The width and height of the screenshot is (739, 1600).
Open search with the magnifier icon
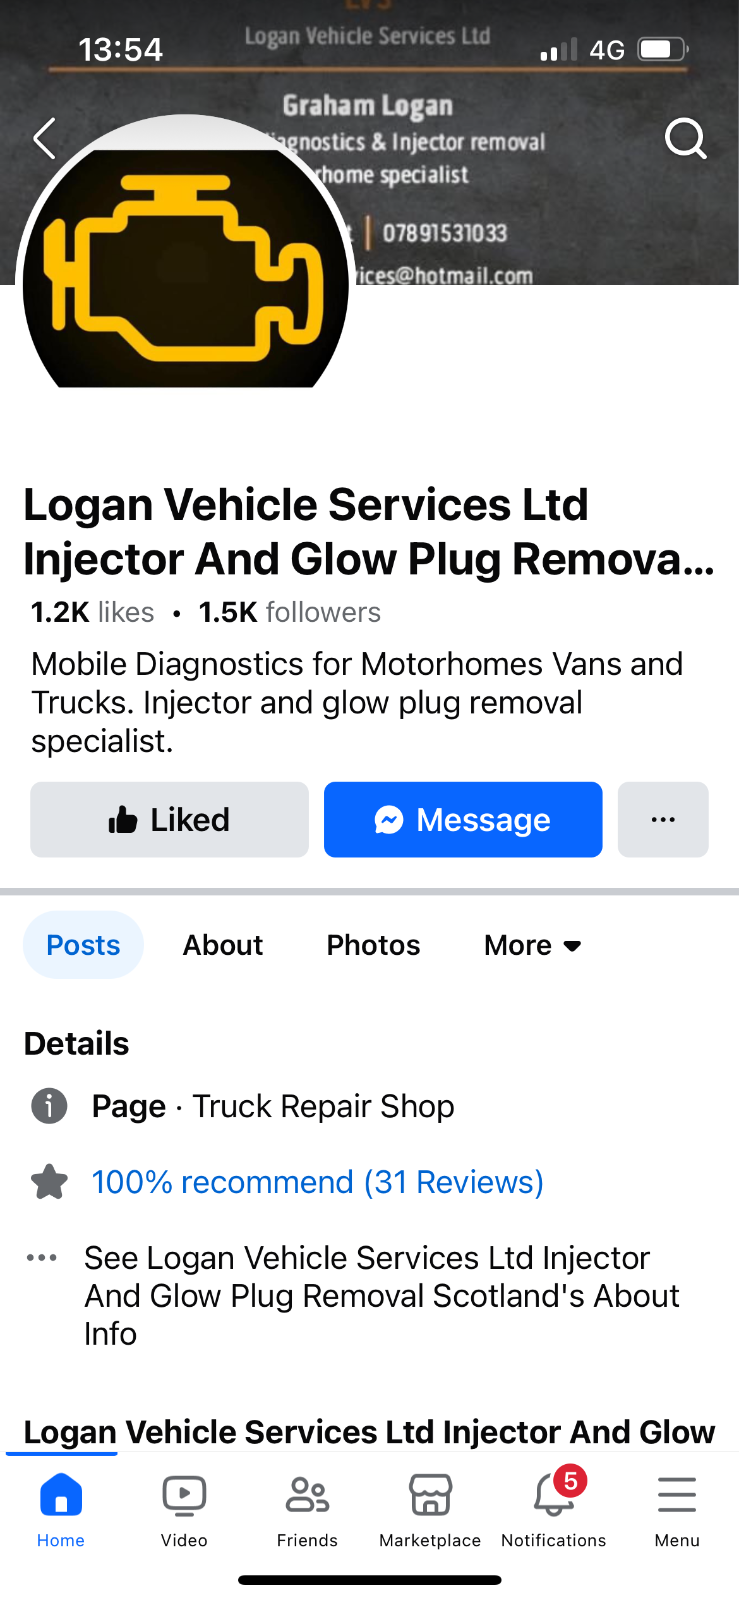point(686,138)
